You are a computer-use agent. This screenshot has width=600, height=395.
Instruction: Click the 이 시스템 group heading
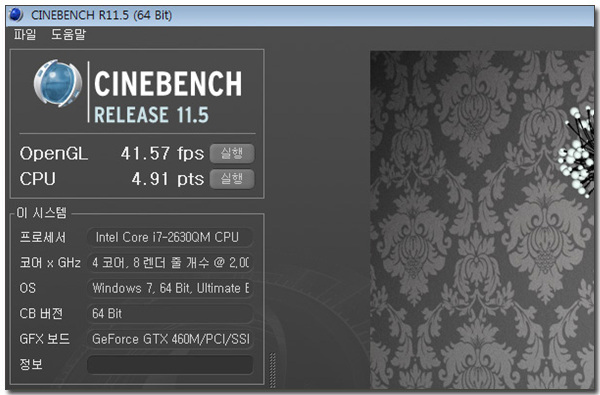(41, 212)
